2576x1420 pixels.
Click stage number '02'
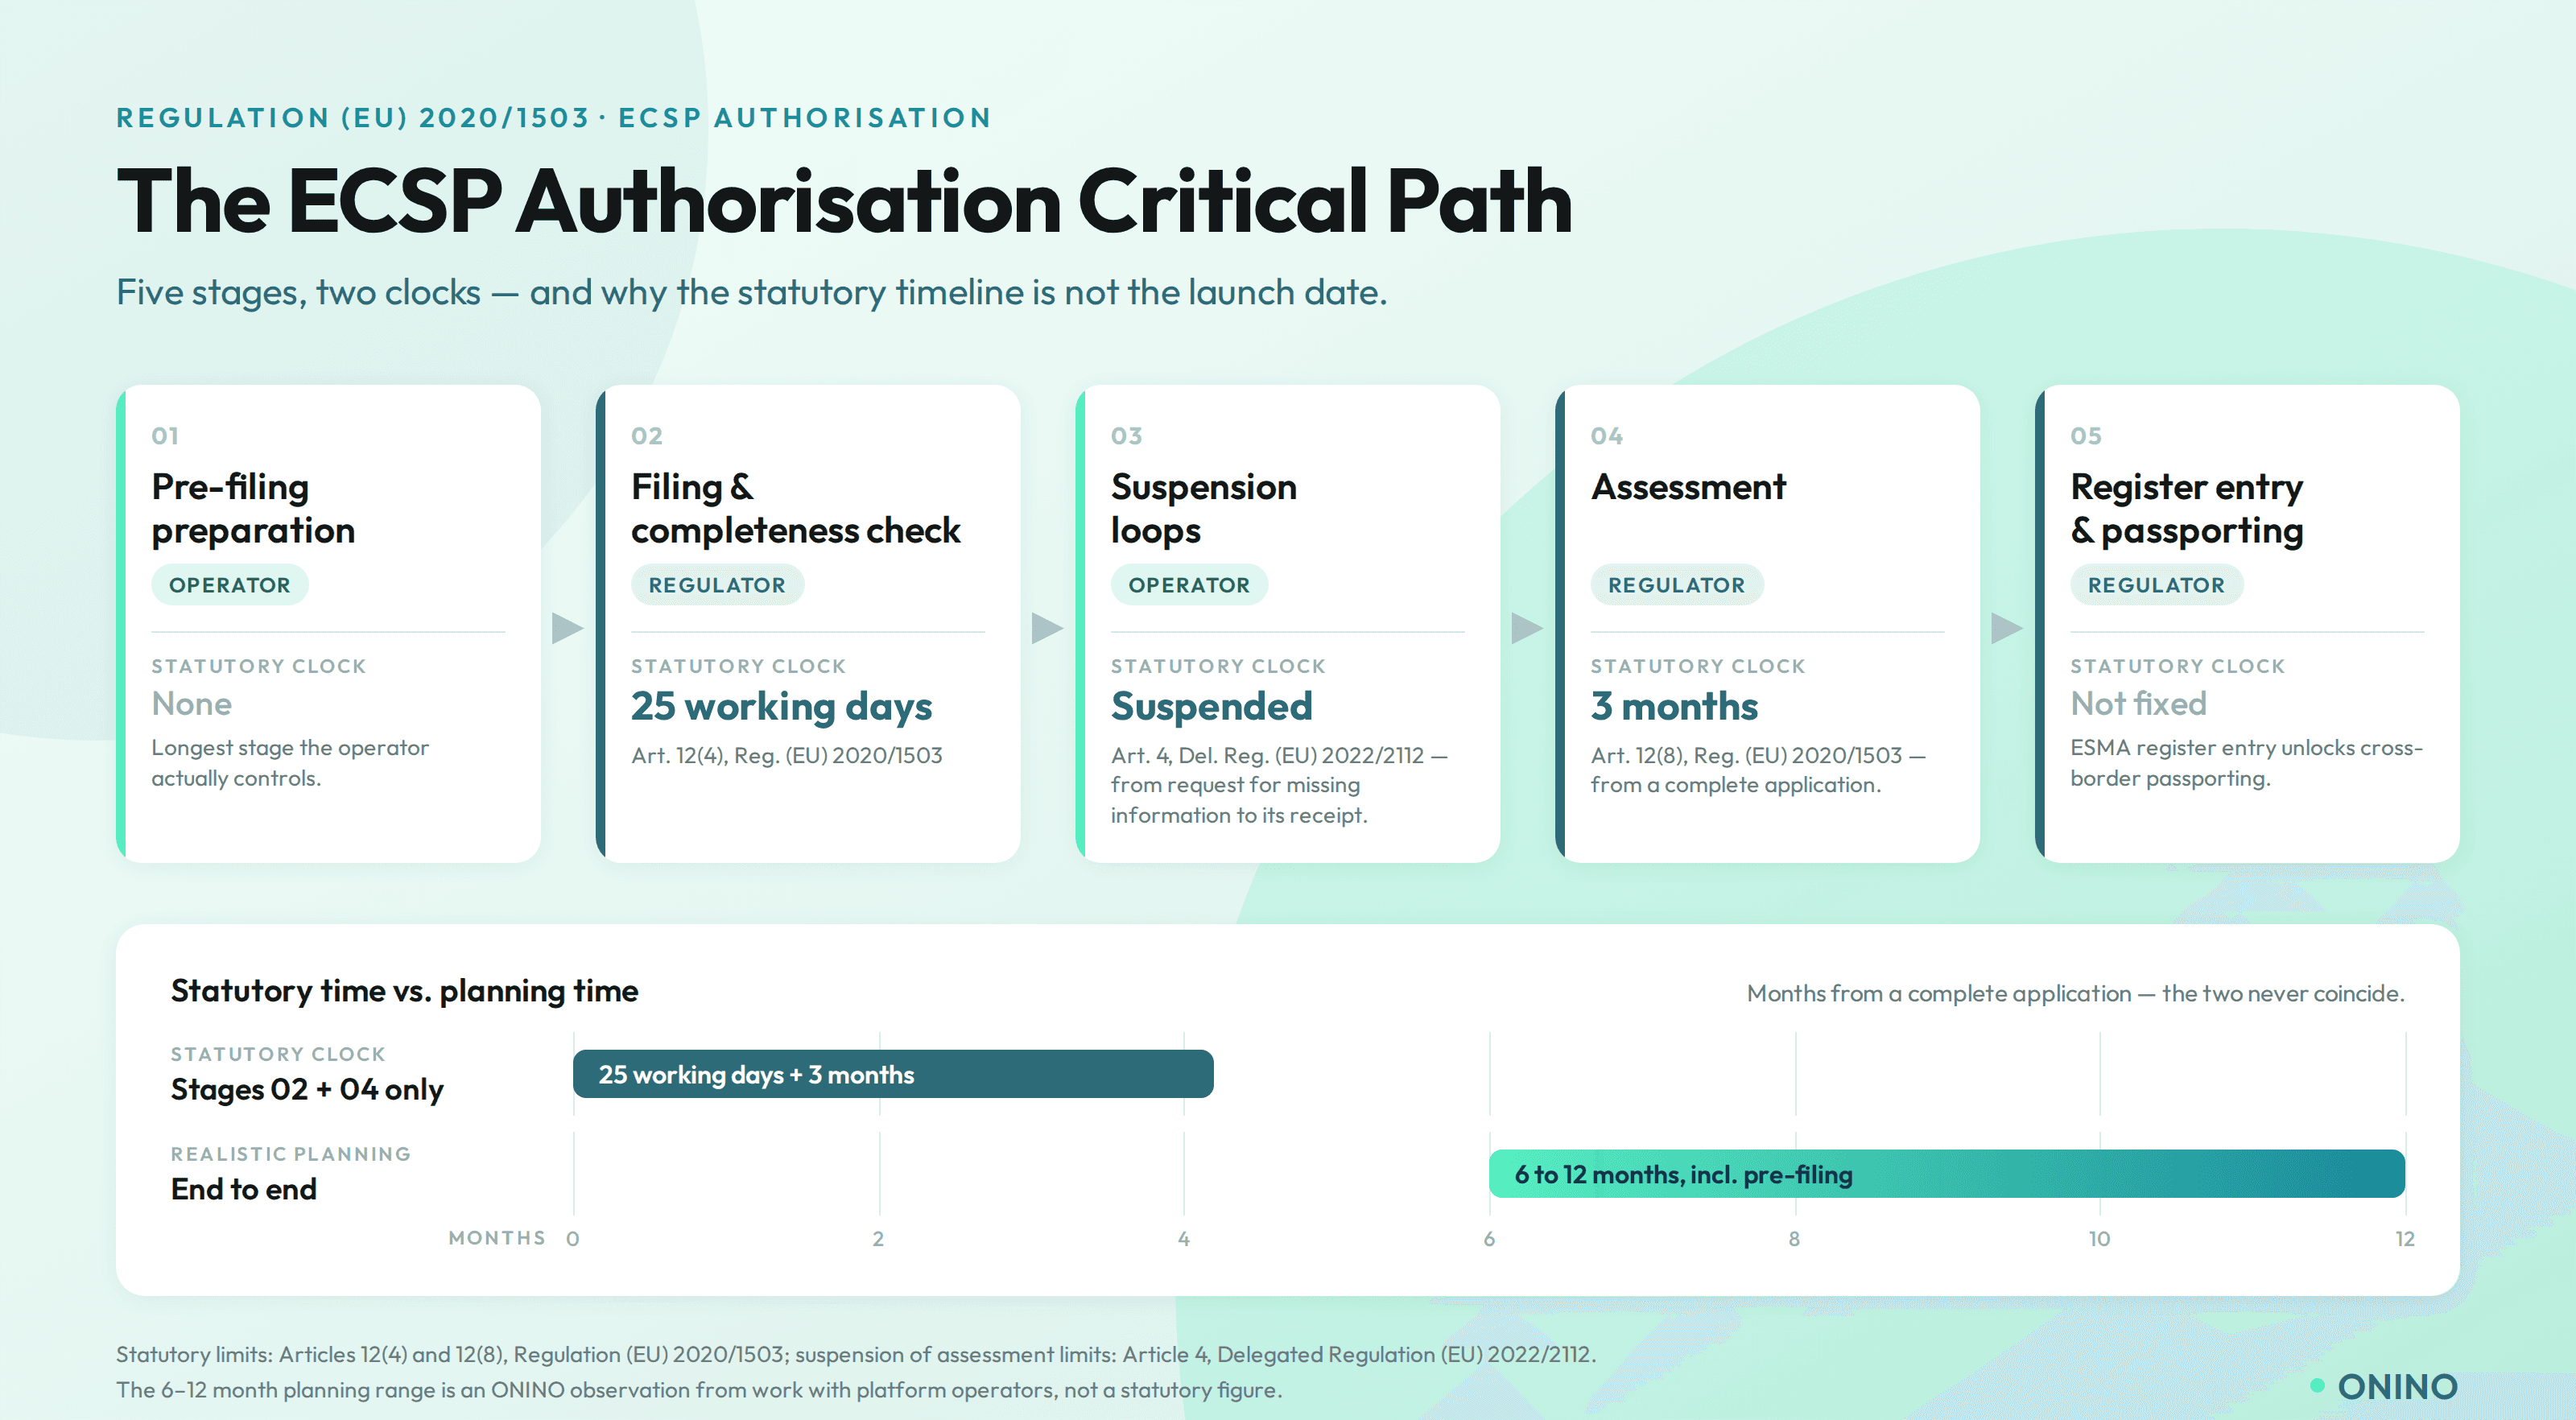coord(647,436)
